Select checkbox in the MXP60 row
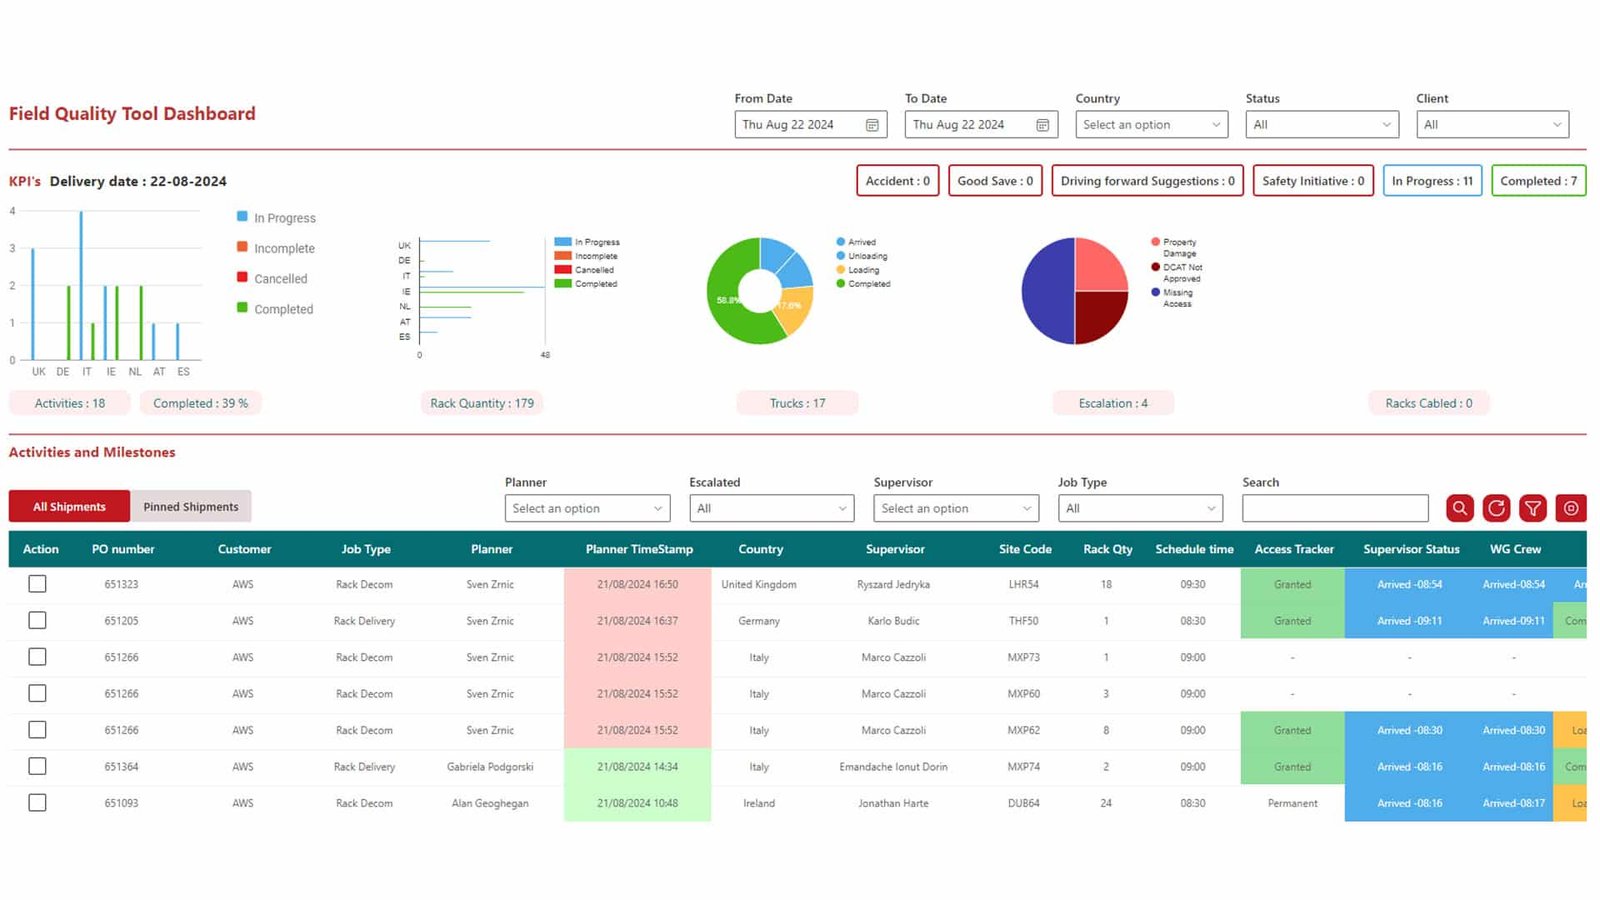 37,693
